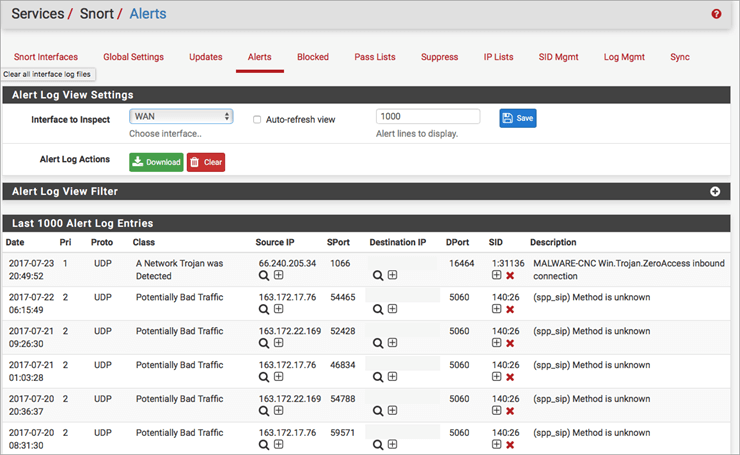
Task: Add destination IP of 20:49:52 alert to suppress list
Action: point(393,275)
